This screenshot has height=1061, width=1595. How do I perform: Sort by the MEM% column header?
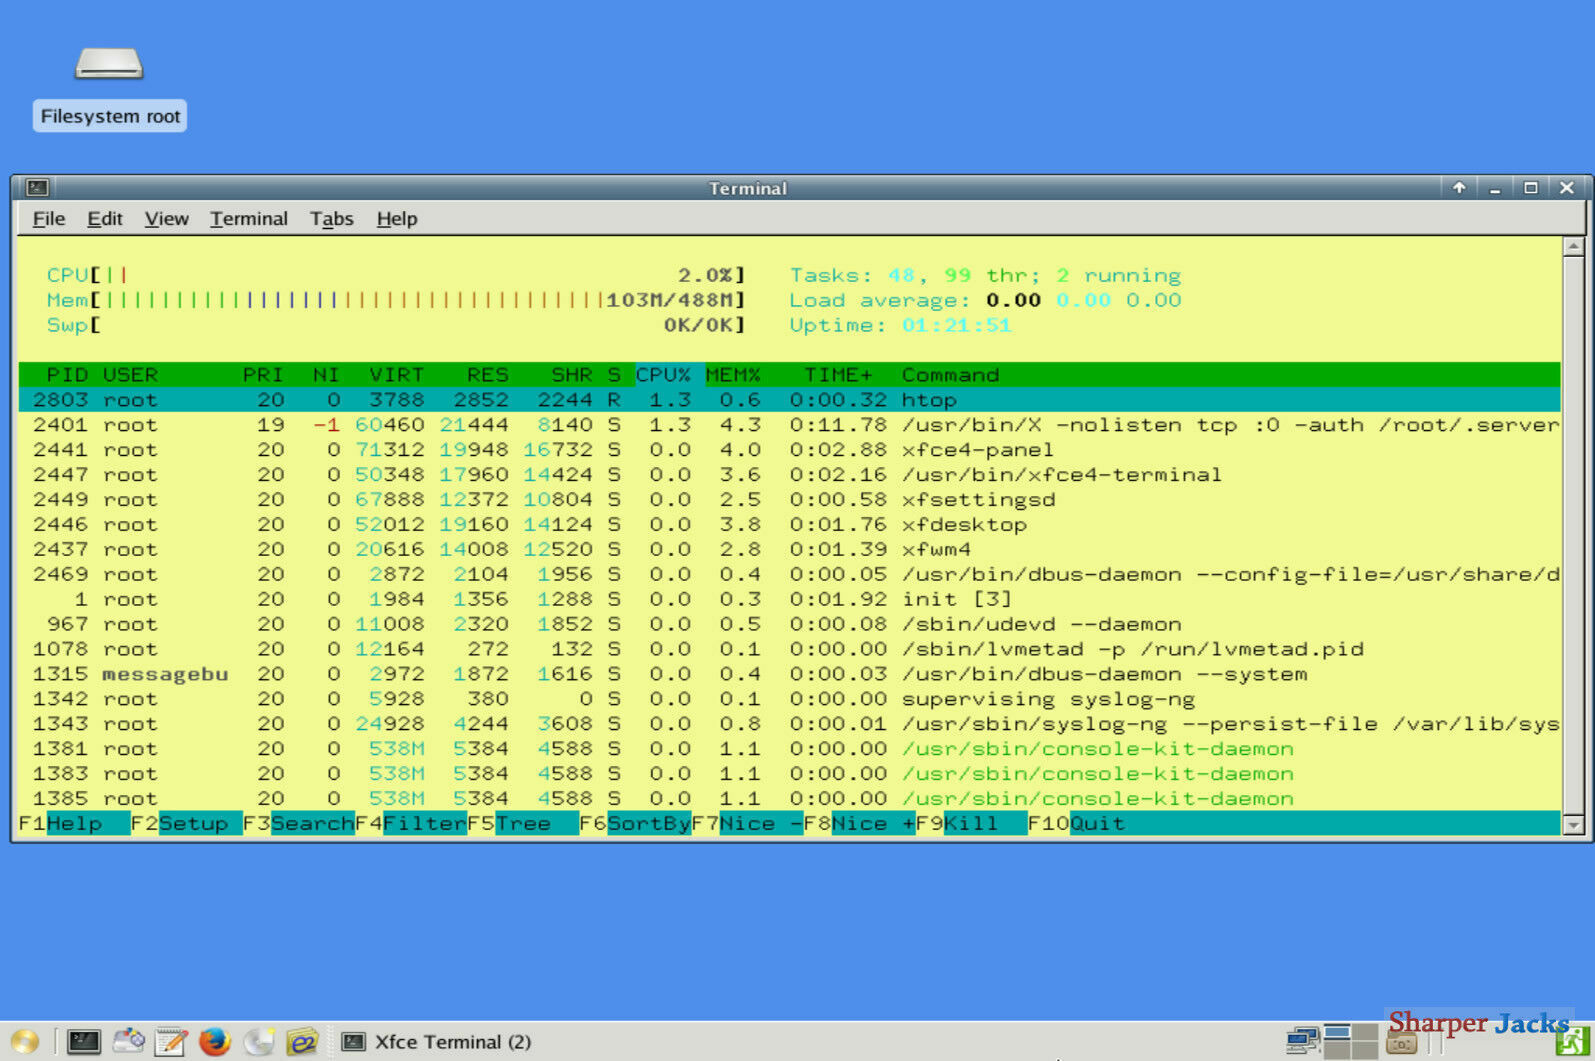tap(733, 375)
